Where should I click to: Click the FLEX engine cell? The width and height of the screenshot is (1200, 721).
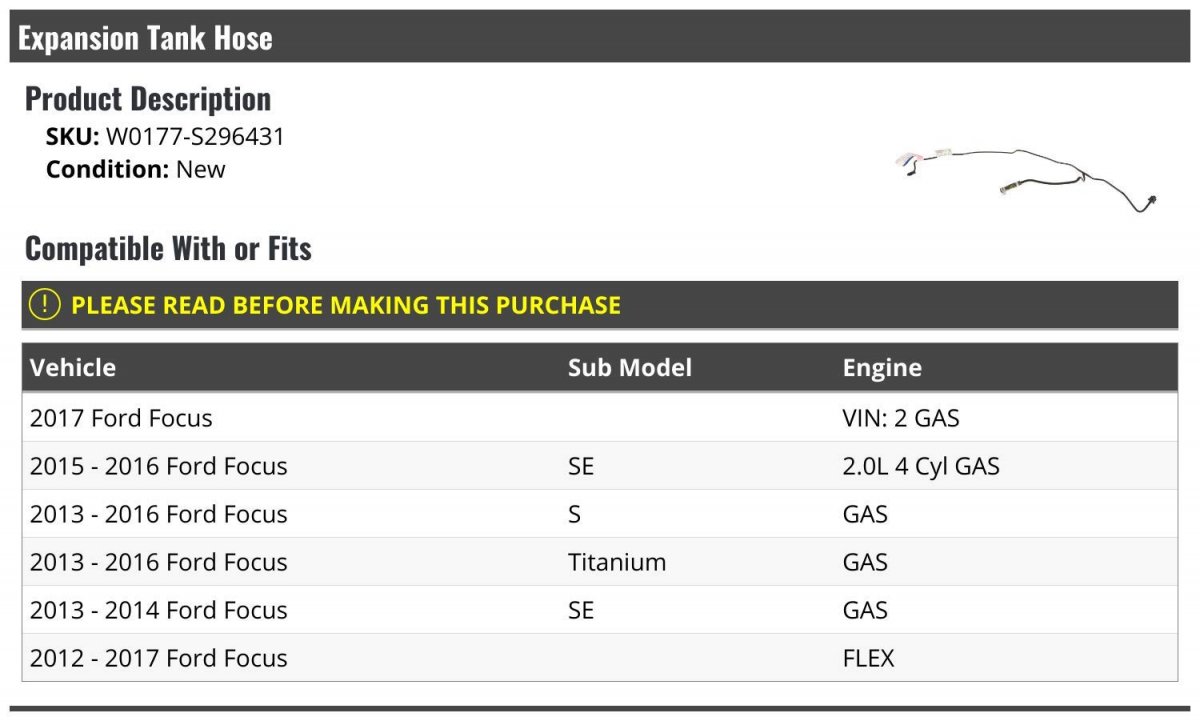pos(869,658)
